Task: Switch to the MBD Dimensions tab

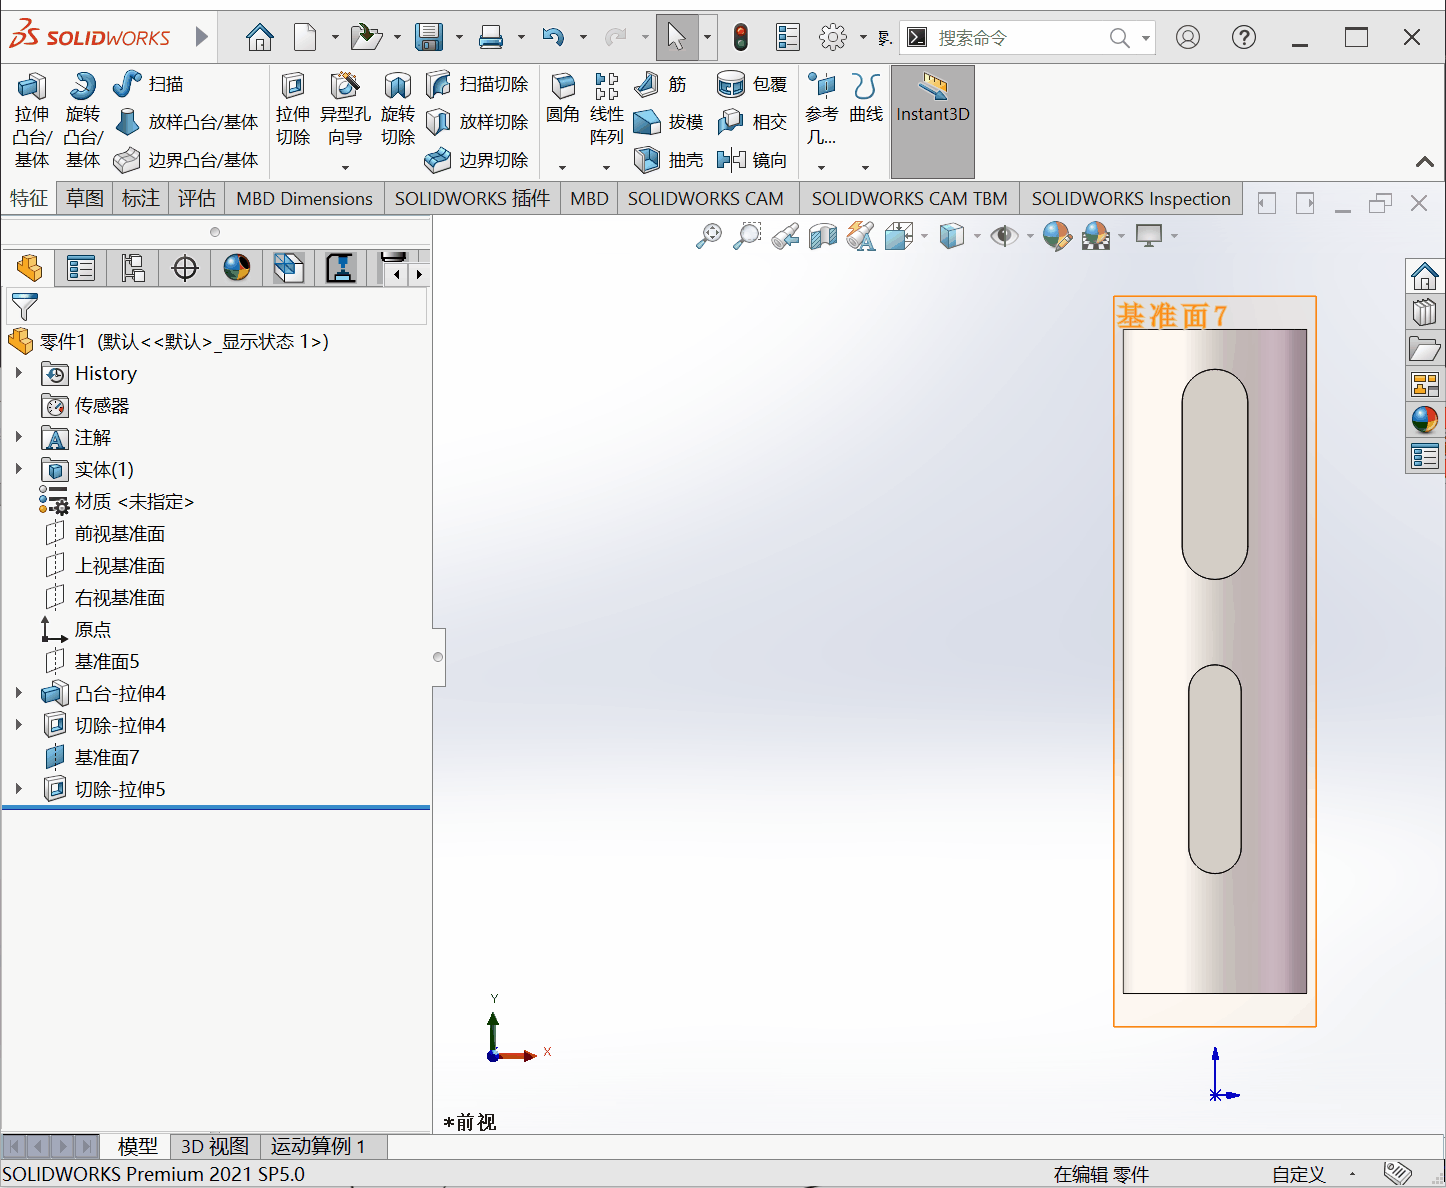Action: (x=305, y=199)
